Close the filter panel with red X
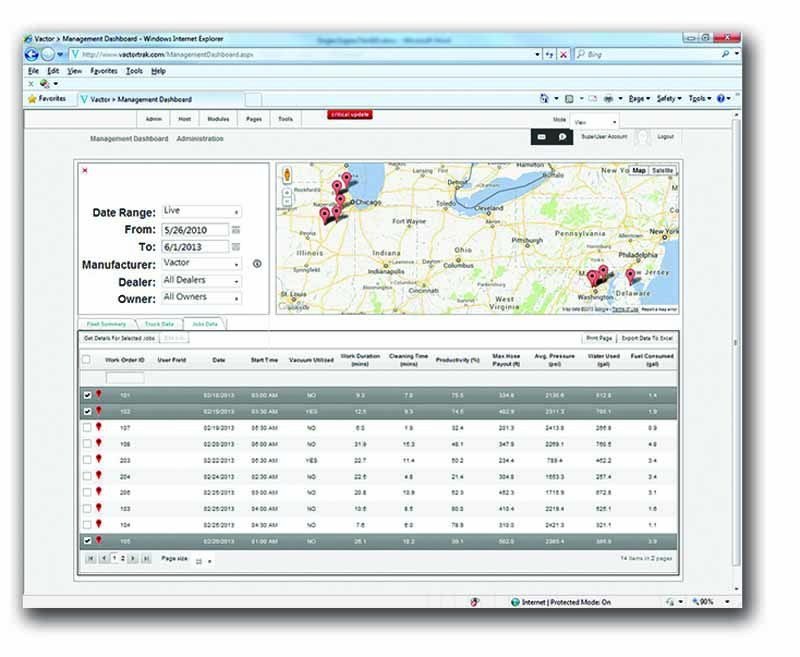 click(x=85, y=170)
